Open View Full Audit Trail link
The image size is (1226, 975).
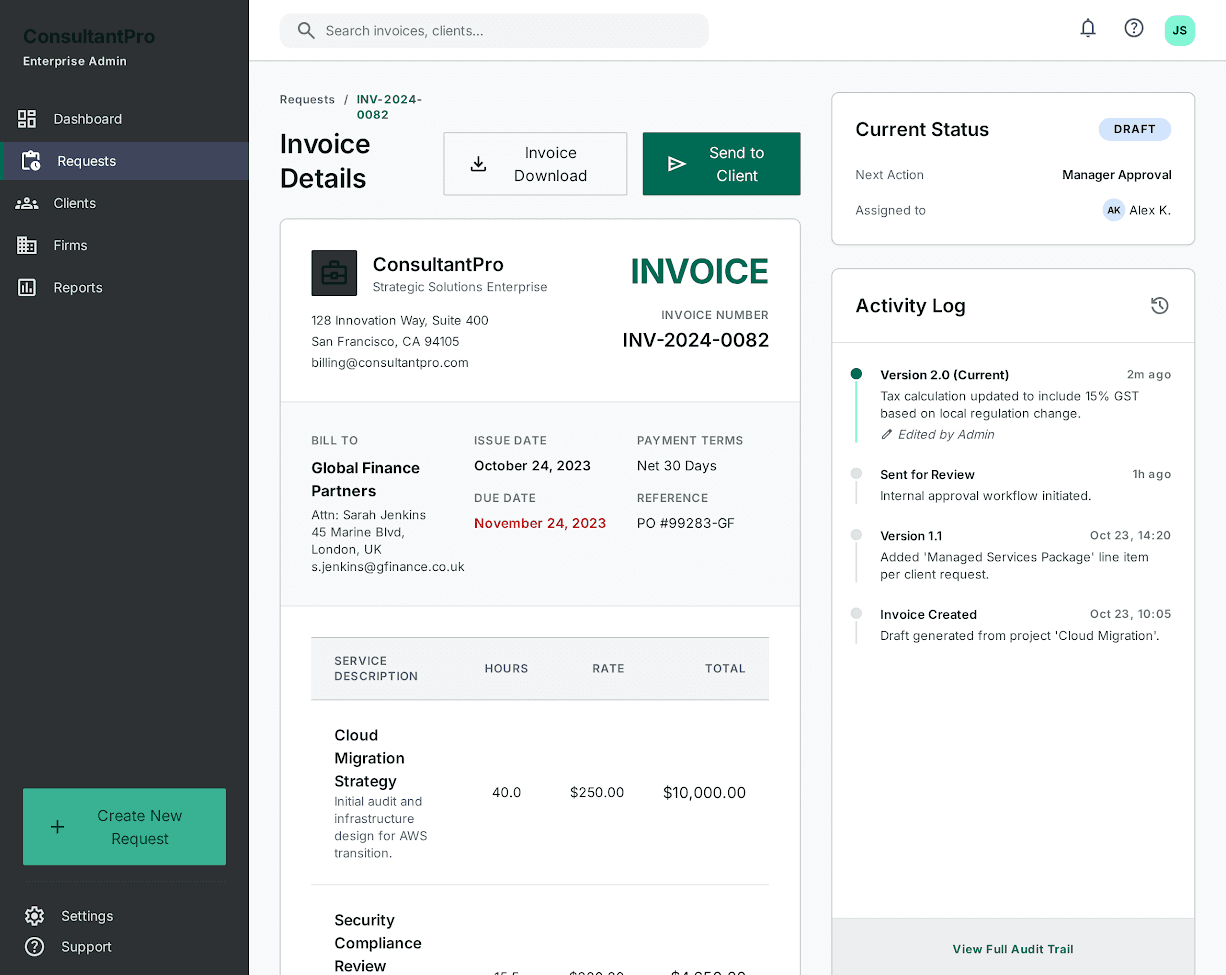[1013, 949]
